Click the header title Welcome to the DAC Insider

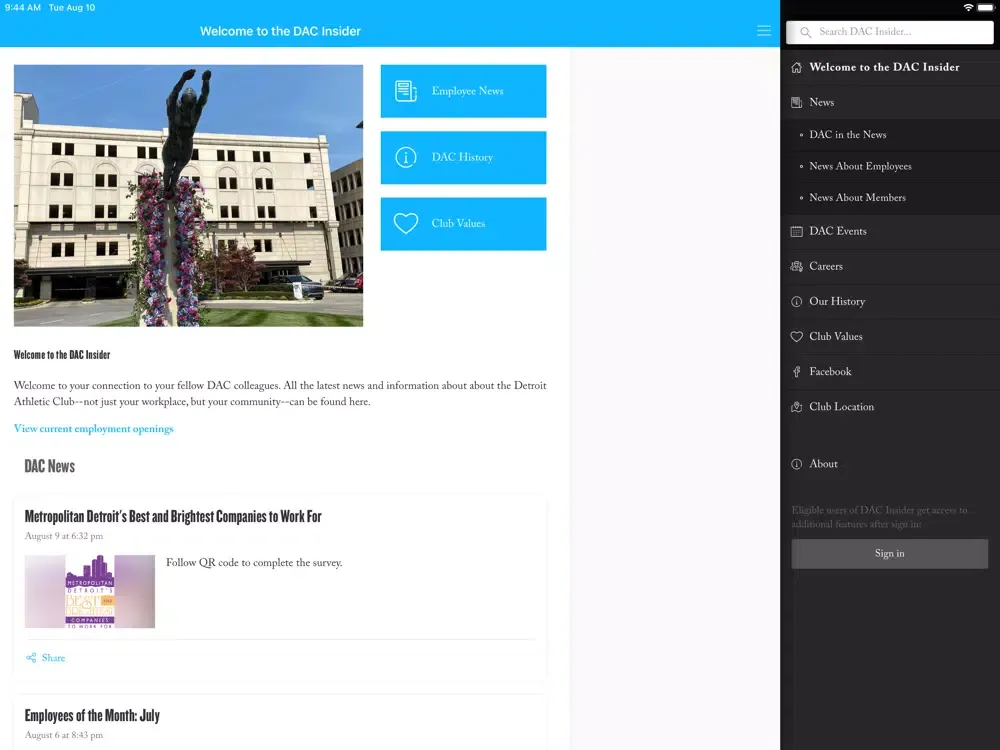[x=280, y=31]
